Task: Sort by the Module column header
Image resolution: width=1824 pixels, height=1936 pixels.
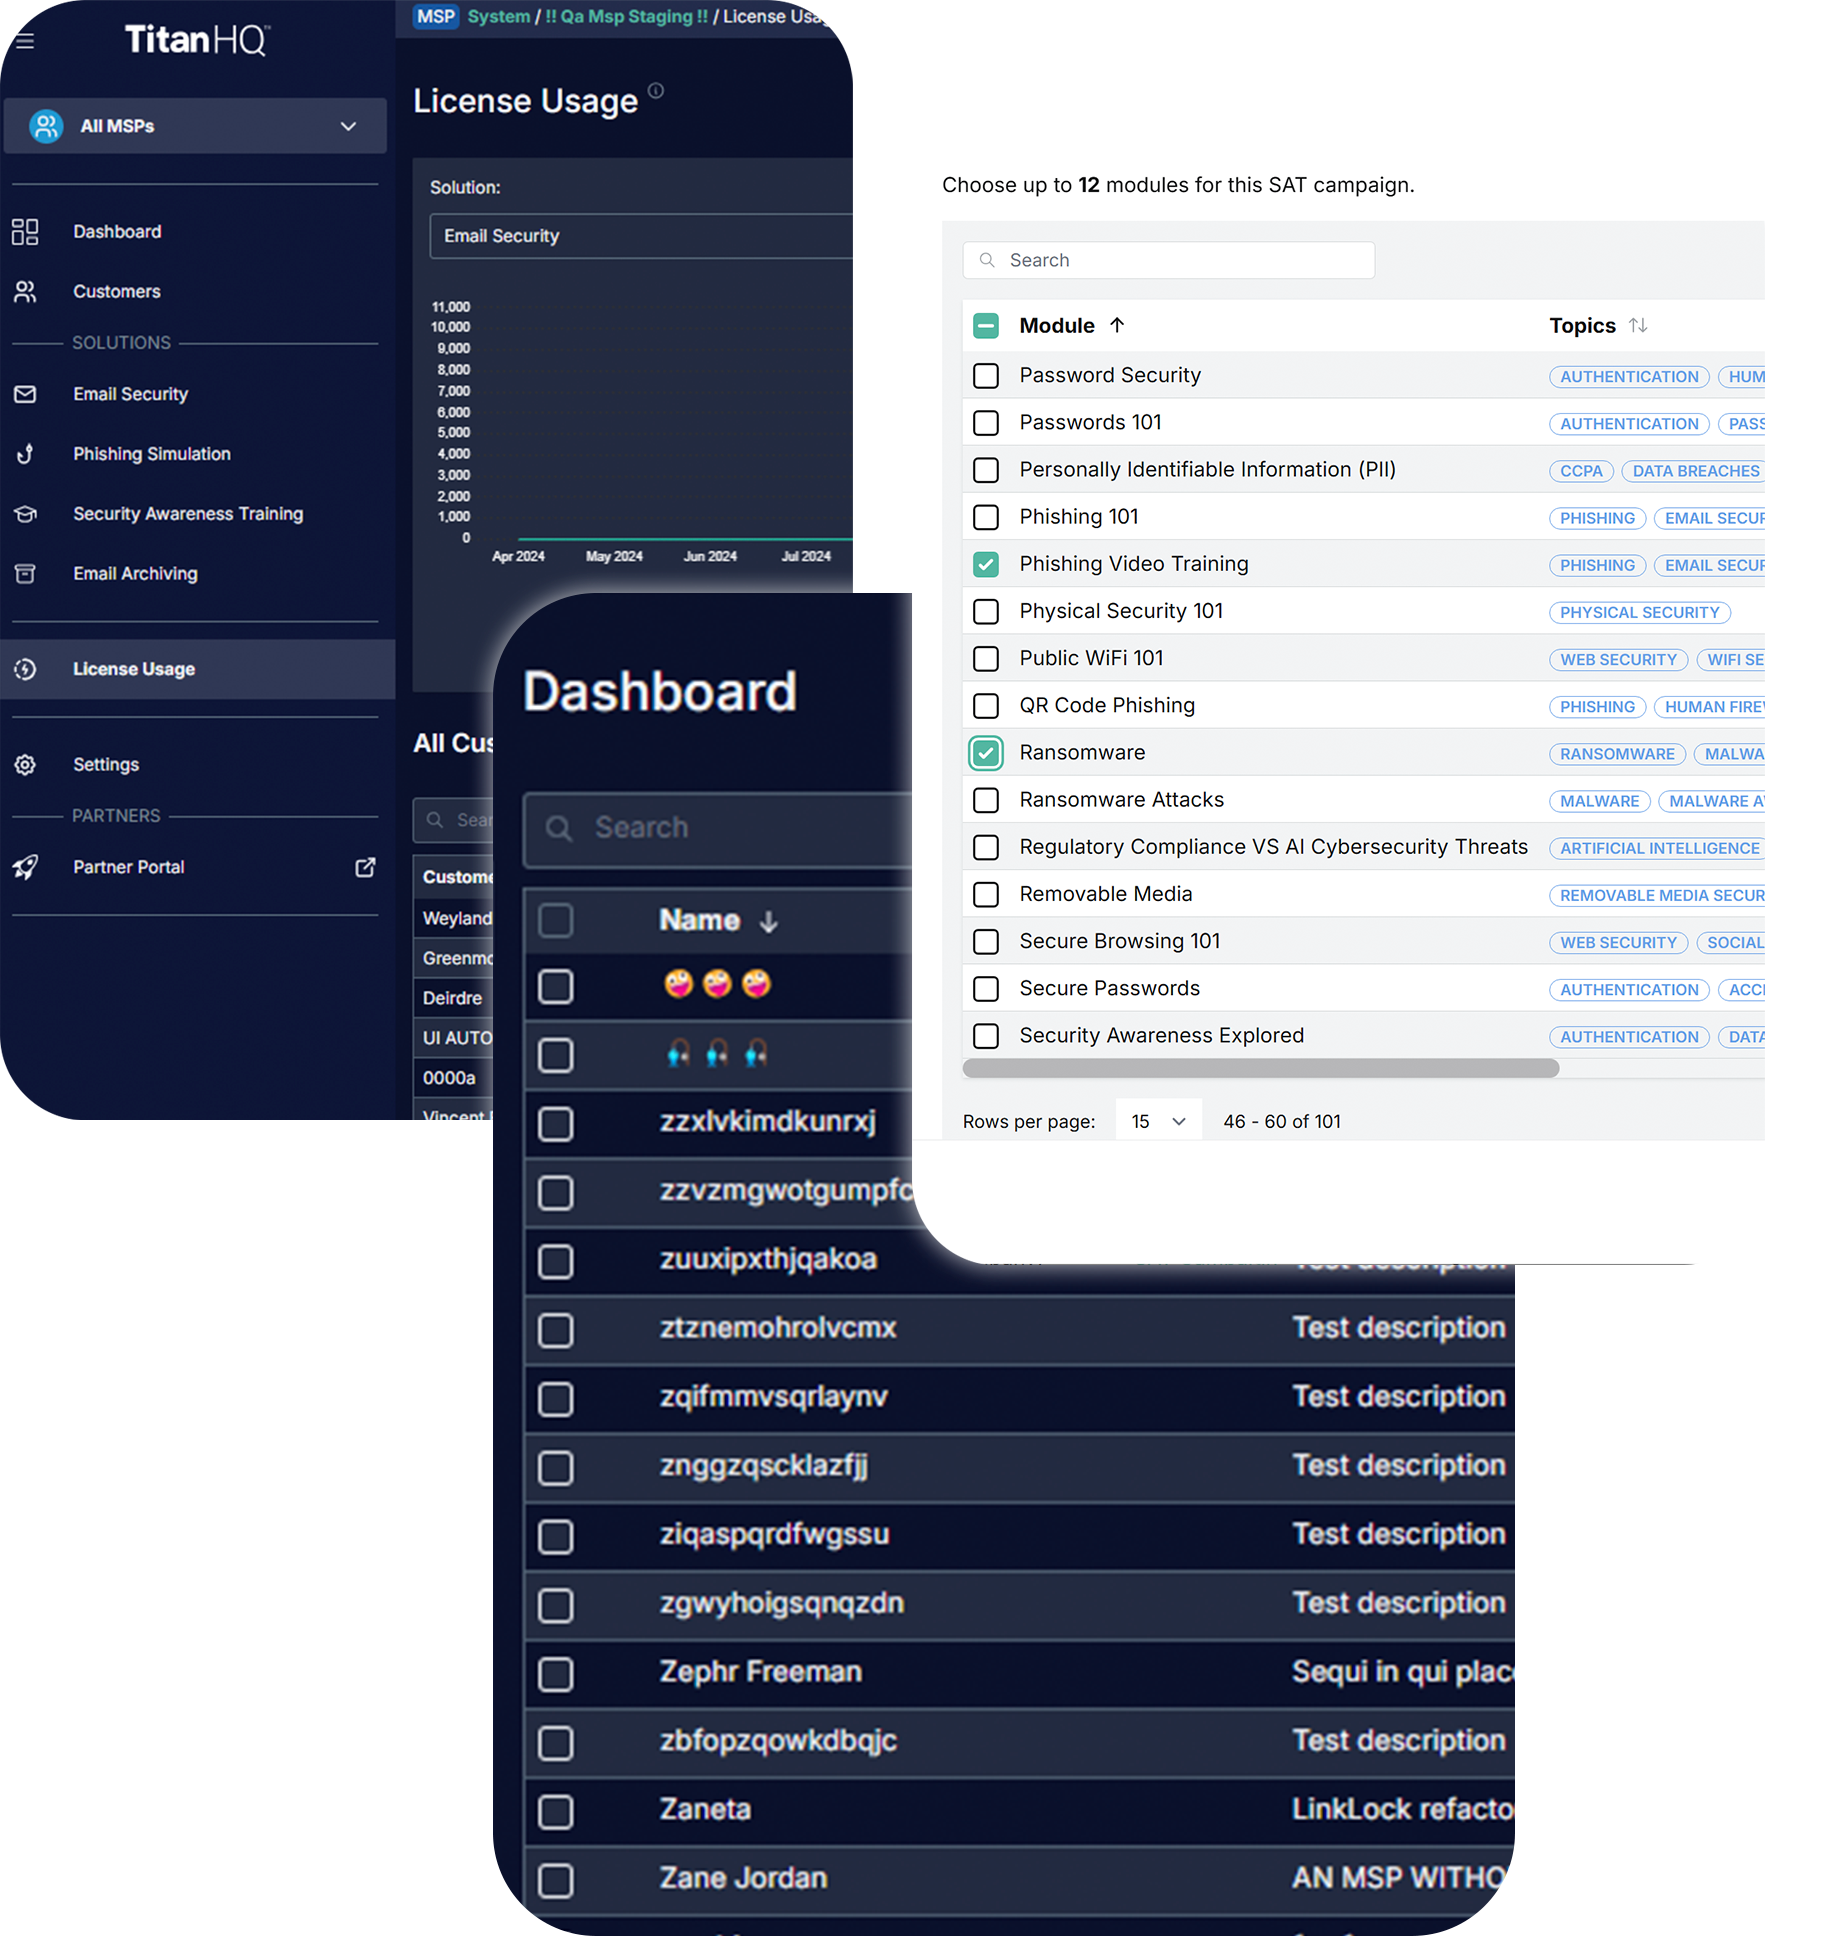Action: (x=1057, y=326)
